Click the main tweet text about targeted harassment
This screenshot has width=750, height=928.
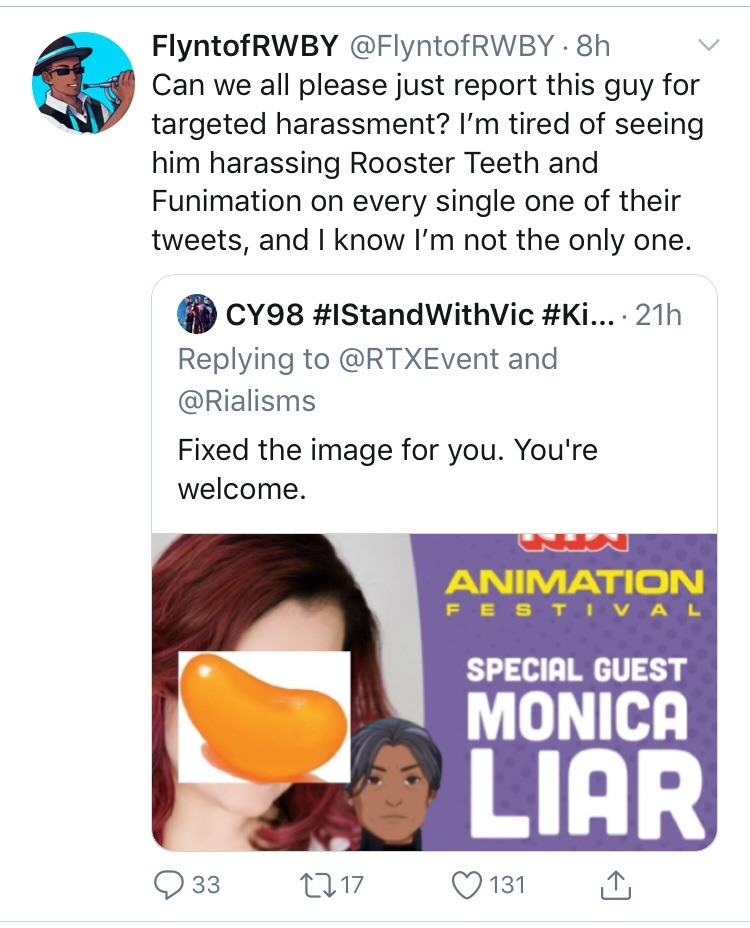(x=425, y=162)
